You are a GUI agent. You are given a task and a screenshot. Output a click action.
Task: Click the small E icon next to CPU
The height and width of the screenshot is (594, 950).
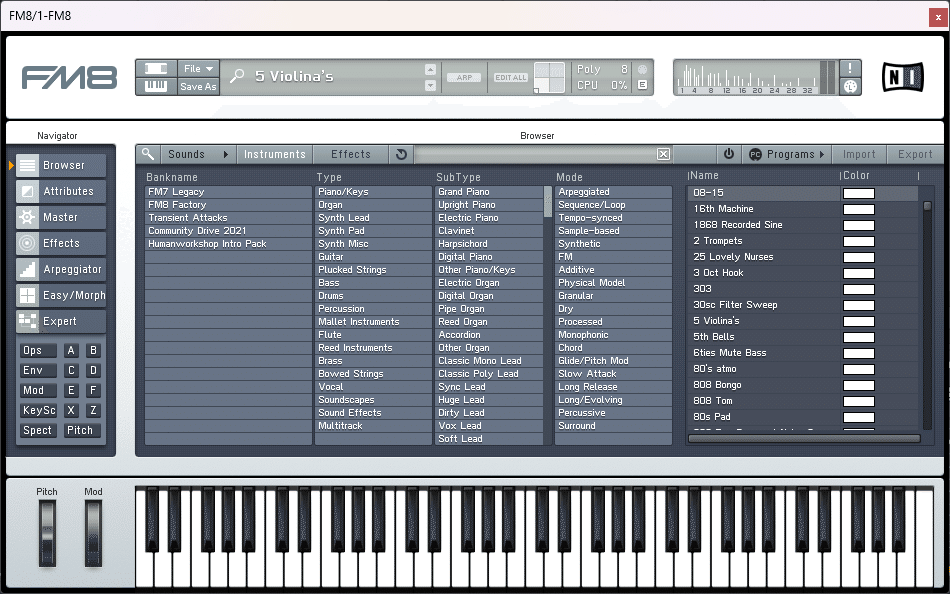[643, 85]
